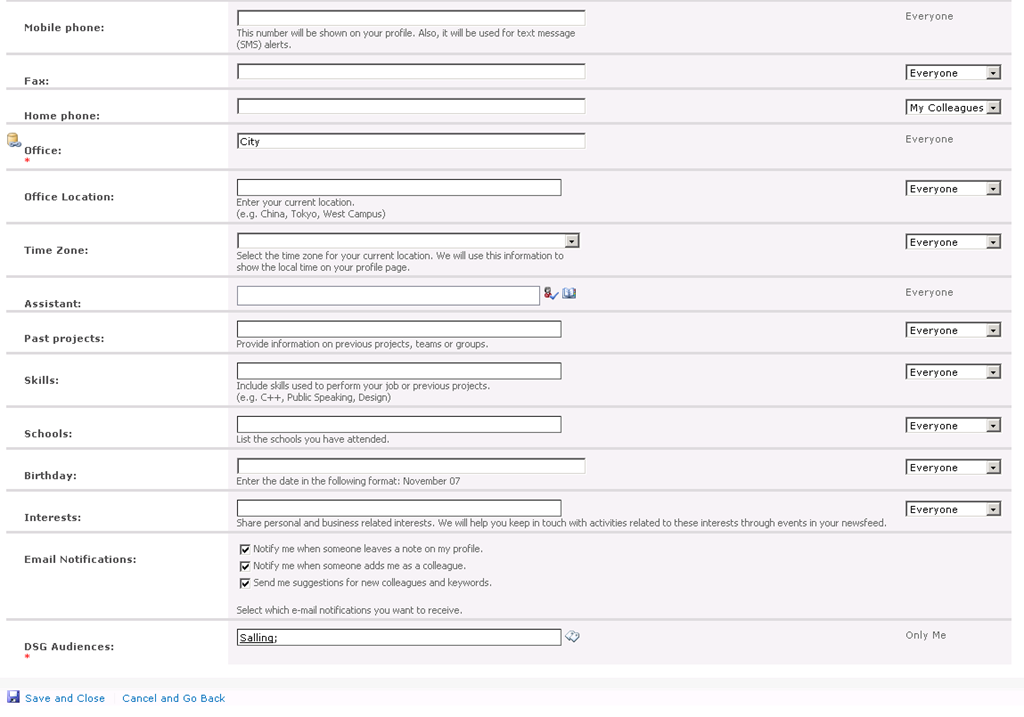Click into the Office Location field

coord(398,188)
